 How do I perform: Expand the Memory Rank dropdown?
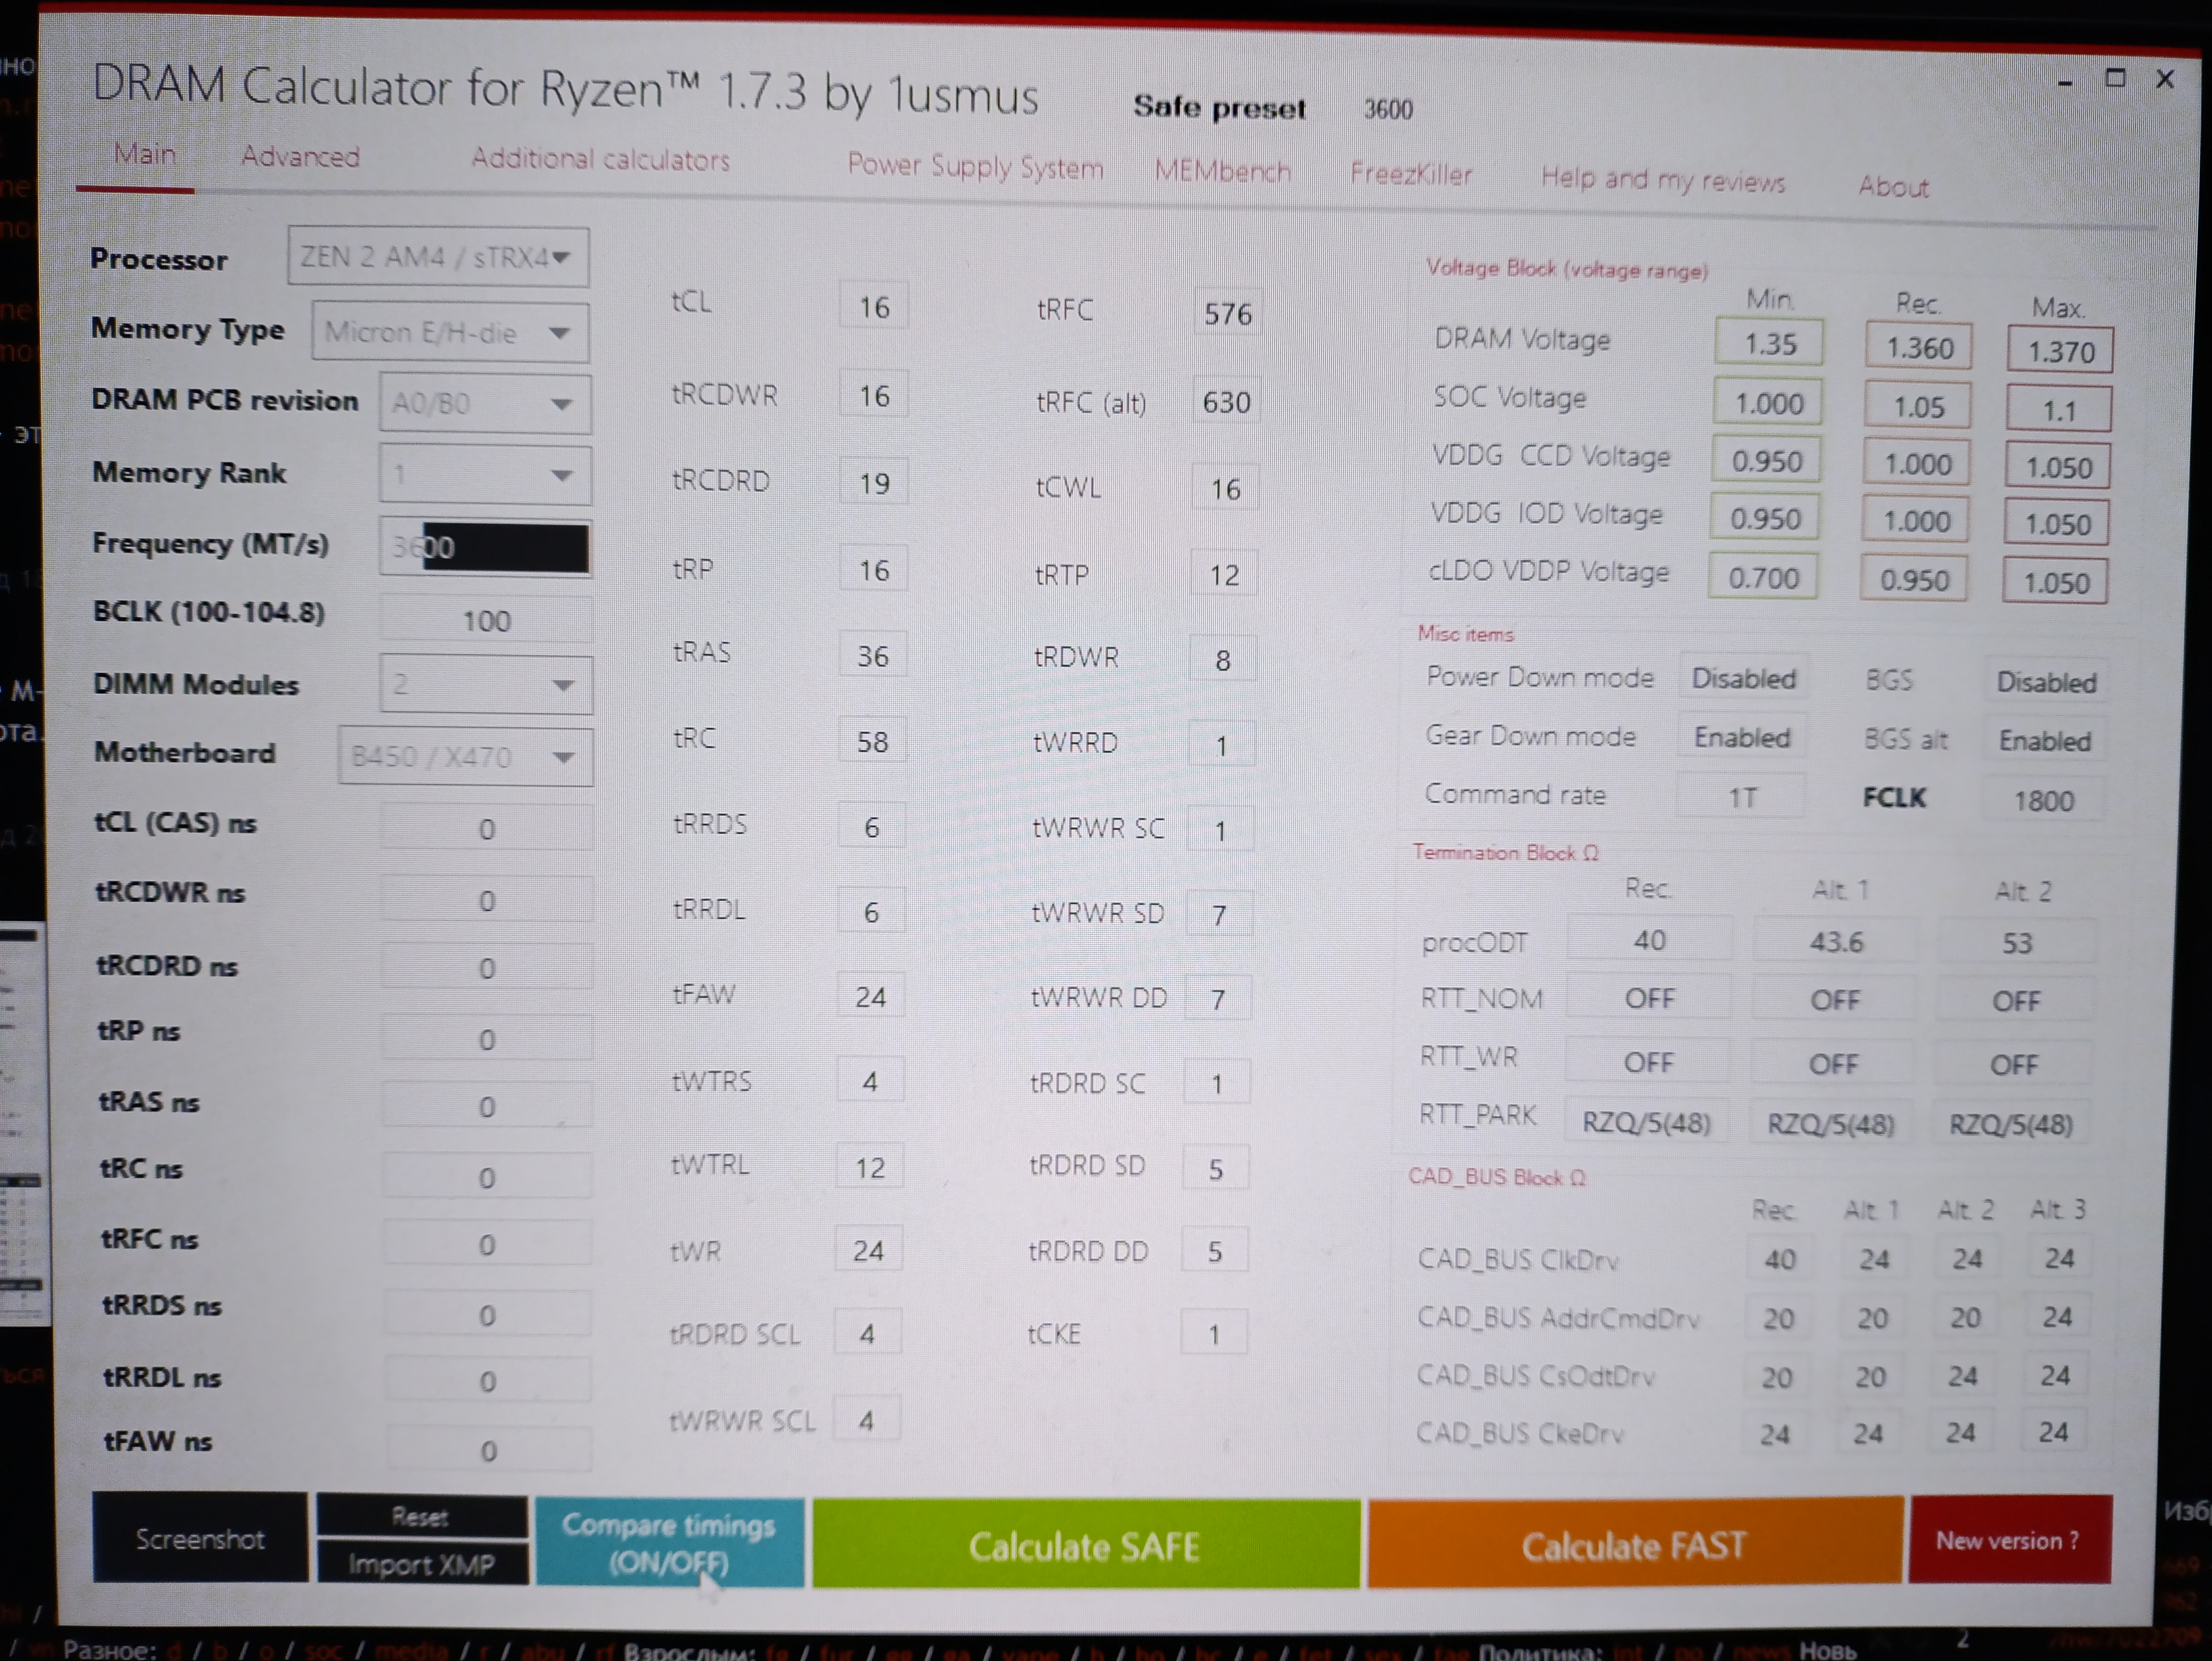(x=485, y=474)
